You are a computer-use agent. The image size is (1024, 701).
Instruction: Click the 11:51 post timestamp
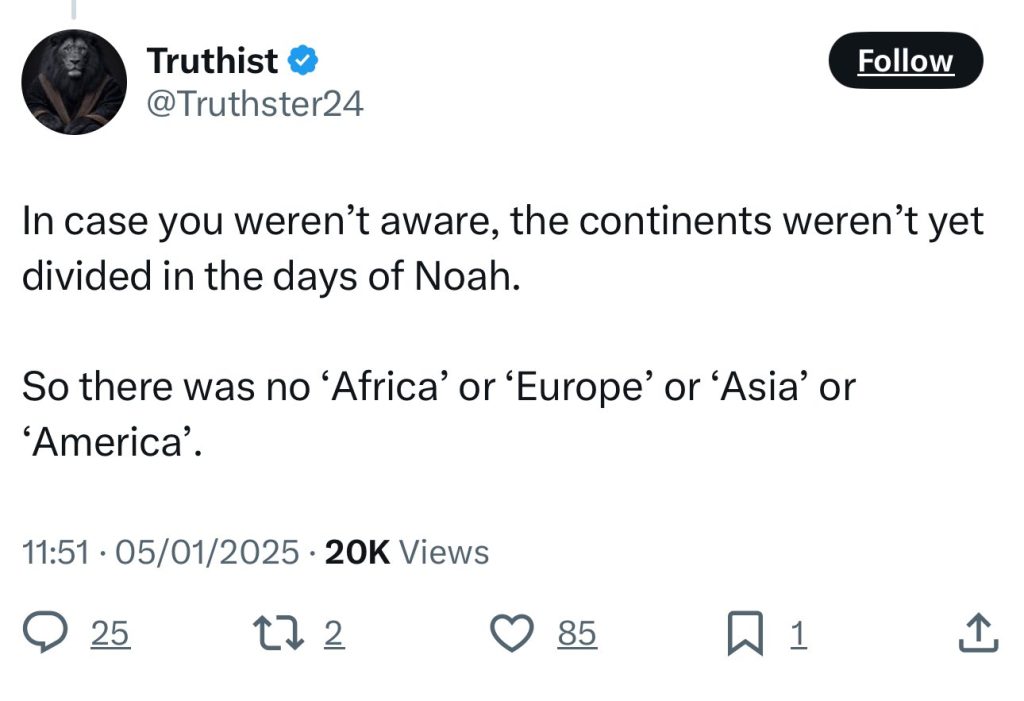tap(56, 552)
